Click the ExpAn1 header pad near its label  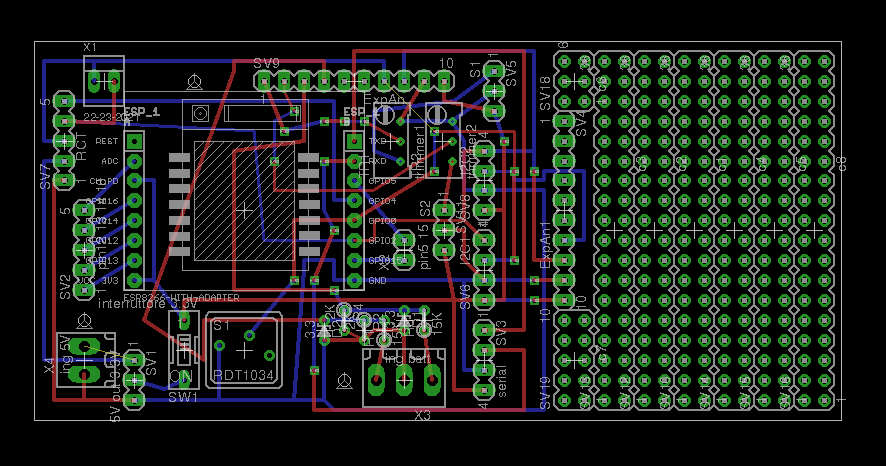point(564,260)
